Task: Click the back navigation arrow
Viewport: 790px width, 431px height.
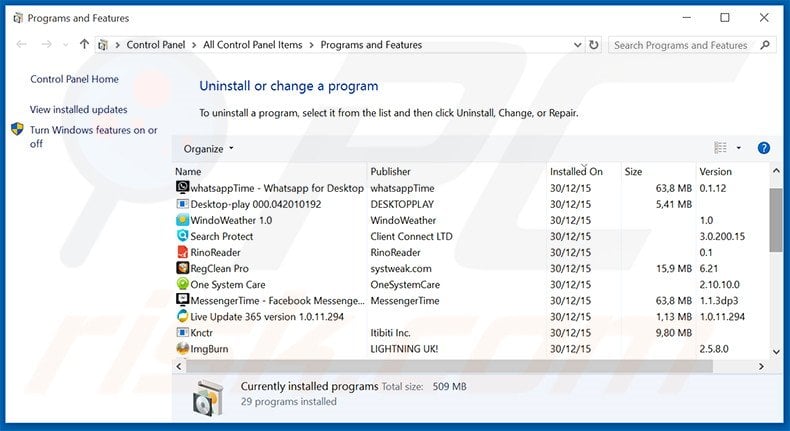Action: coord(22,44)
